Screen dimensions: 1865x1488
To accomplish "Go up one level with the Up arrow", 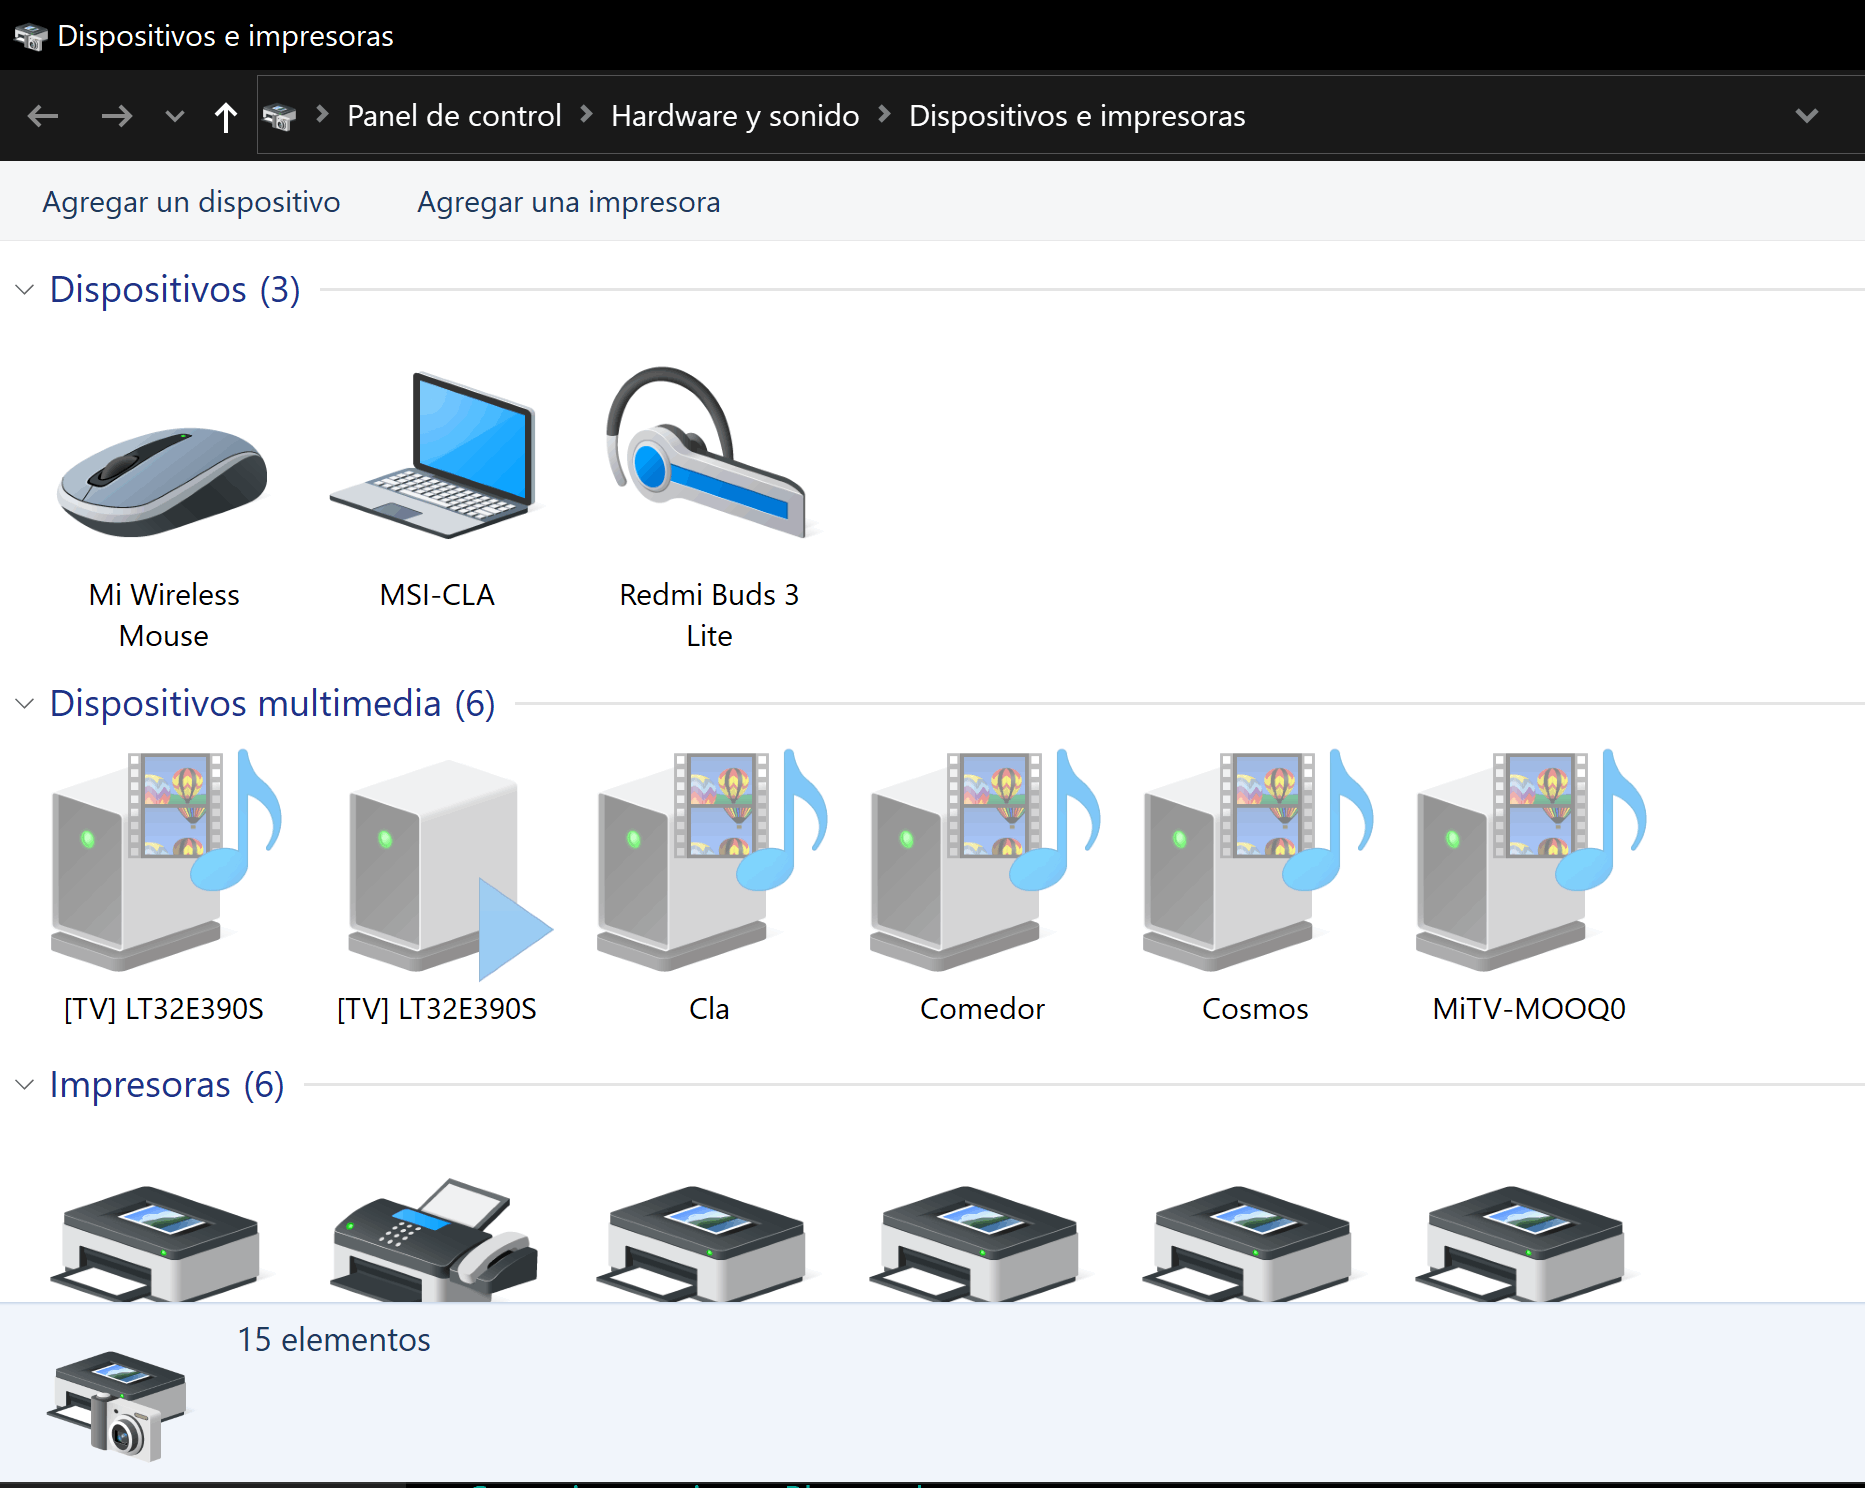I will click(x=226, y=117).
